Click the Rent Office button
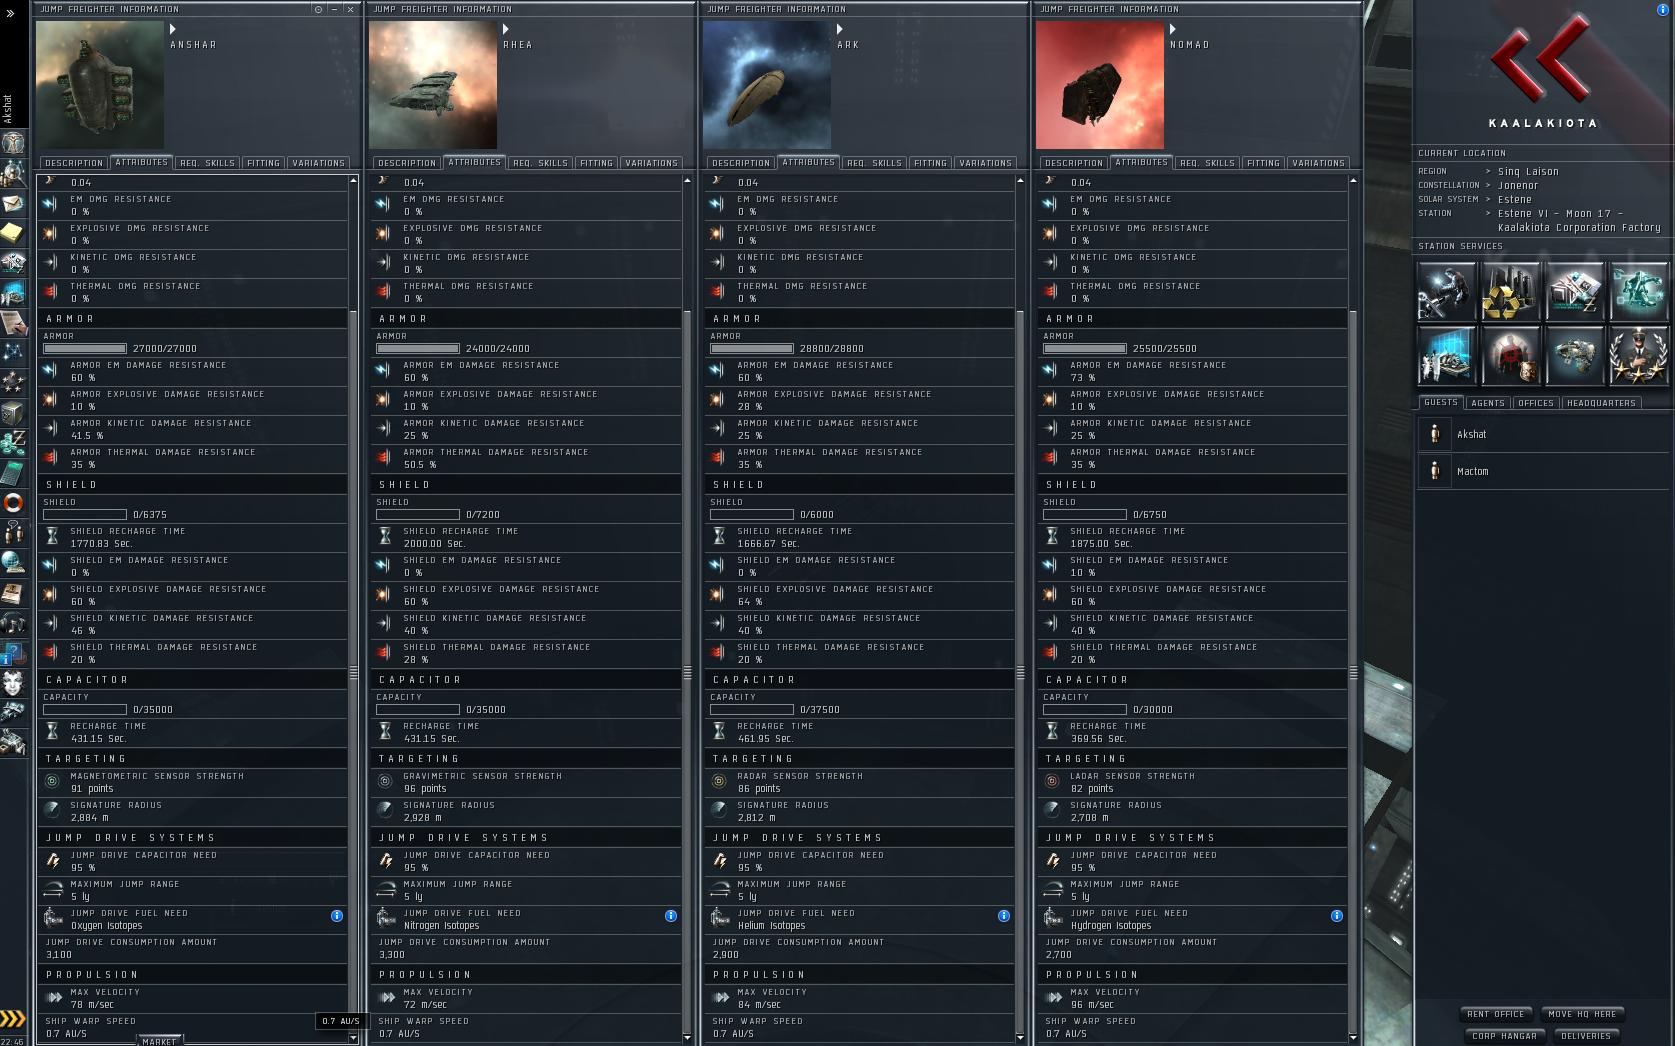Viewport: 1675px width, 1046px height. (x=1496, y=1014)
